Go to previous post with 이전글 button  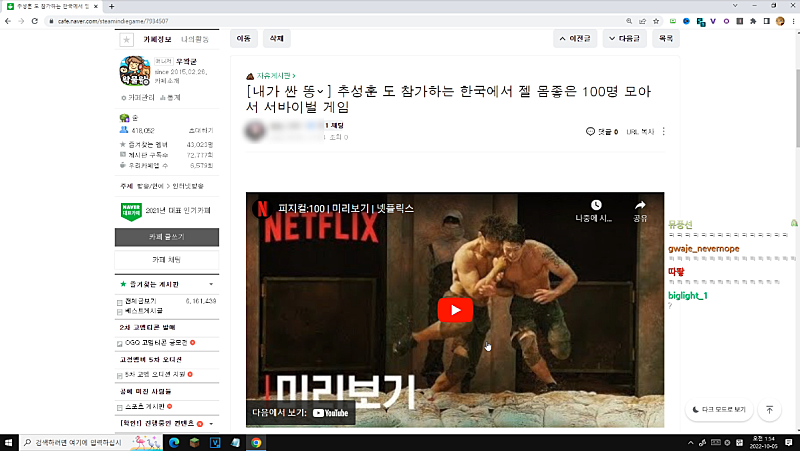[x=575, y=38]
